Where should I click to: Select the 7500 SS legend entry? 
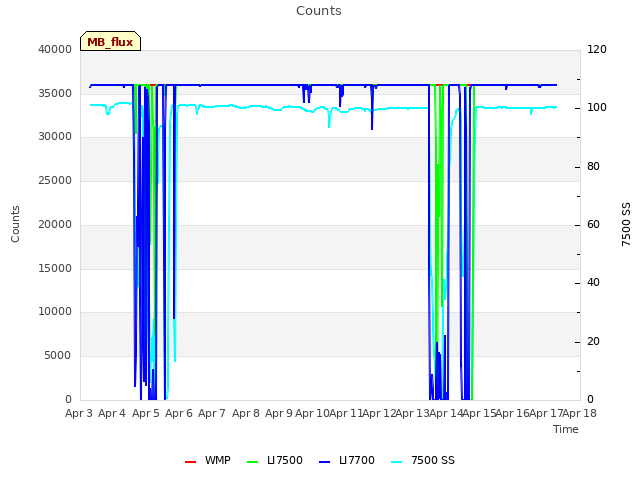[x=423, y=460]
